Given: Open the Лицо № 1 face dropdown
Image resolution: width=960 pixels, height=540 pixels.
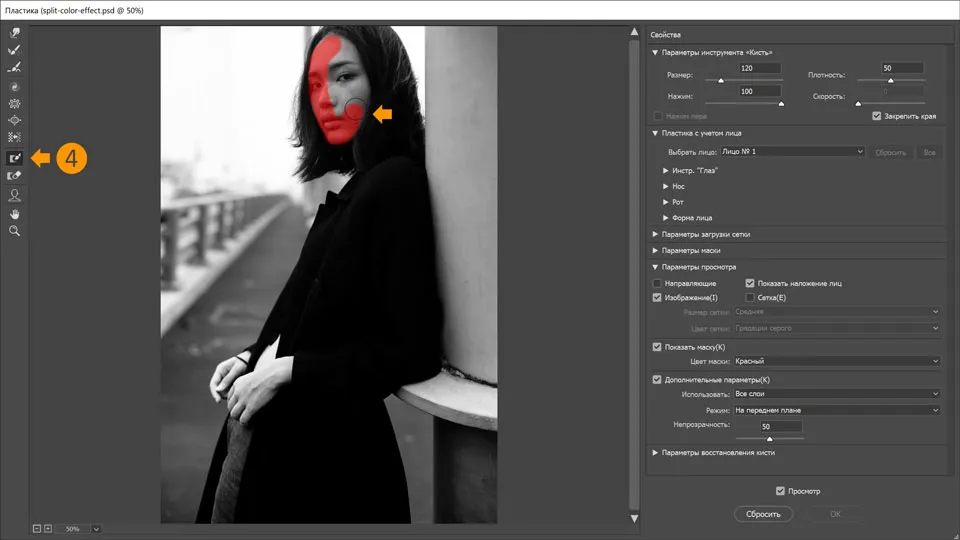Looking at the screenshot, I should (792, 151).
